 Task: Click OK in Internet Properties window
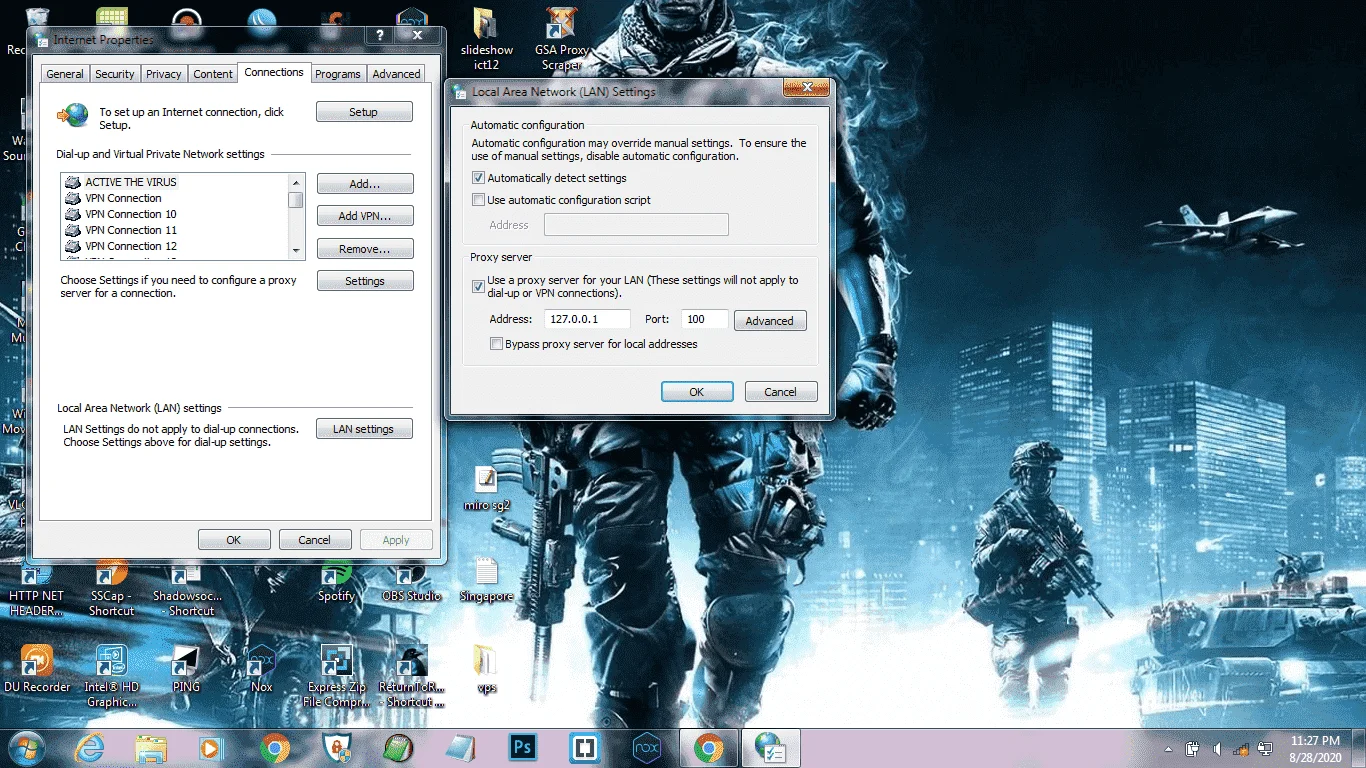tap(234, 540)
